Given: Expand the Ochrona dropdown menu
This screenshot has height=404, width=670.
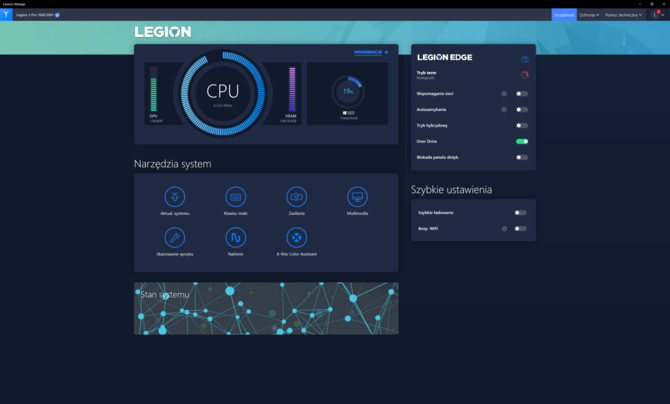Looking at the screenshot, I should [x=589, y=15].
